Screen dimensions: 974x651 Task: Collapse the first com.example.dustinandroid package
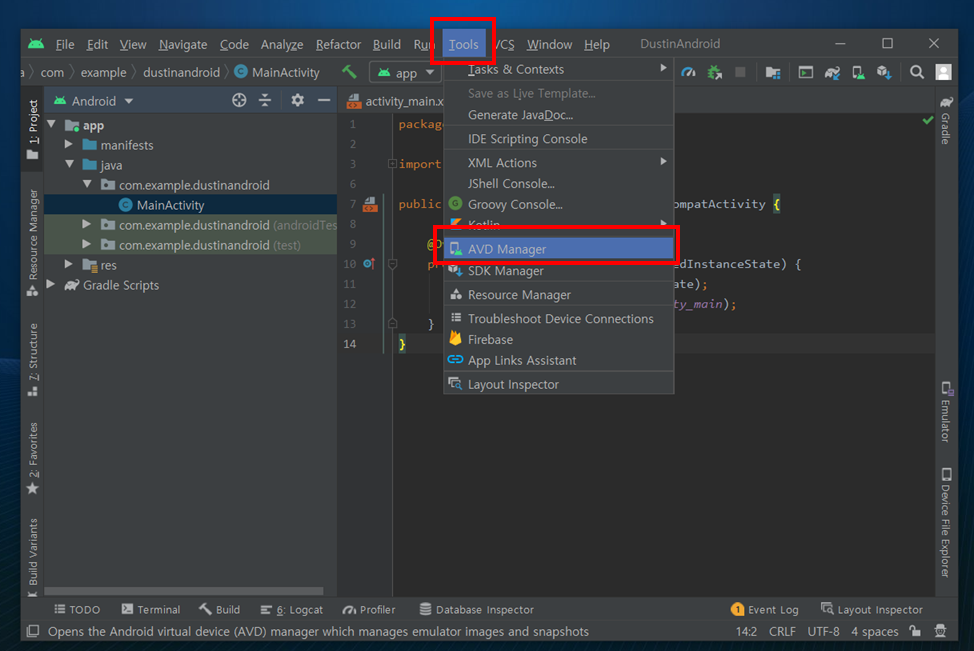pos(88,184)
